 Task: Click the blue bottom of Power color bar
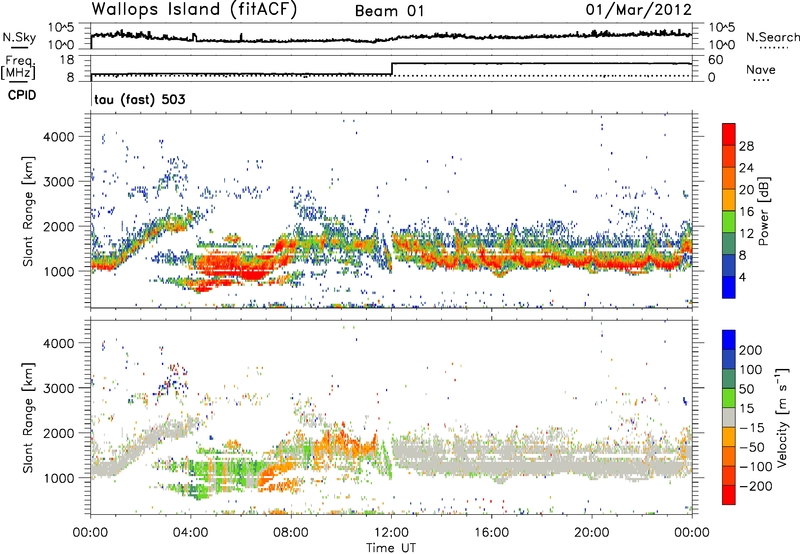click(729, 287)
